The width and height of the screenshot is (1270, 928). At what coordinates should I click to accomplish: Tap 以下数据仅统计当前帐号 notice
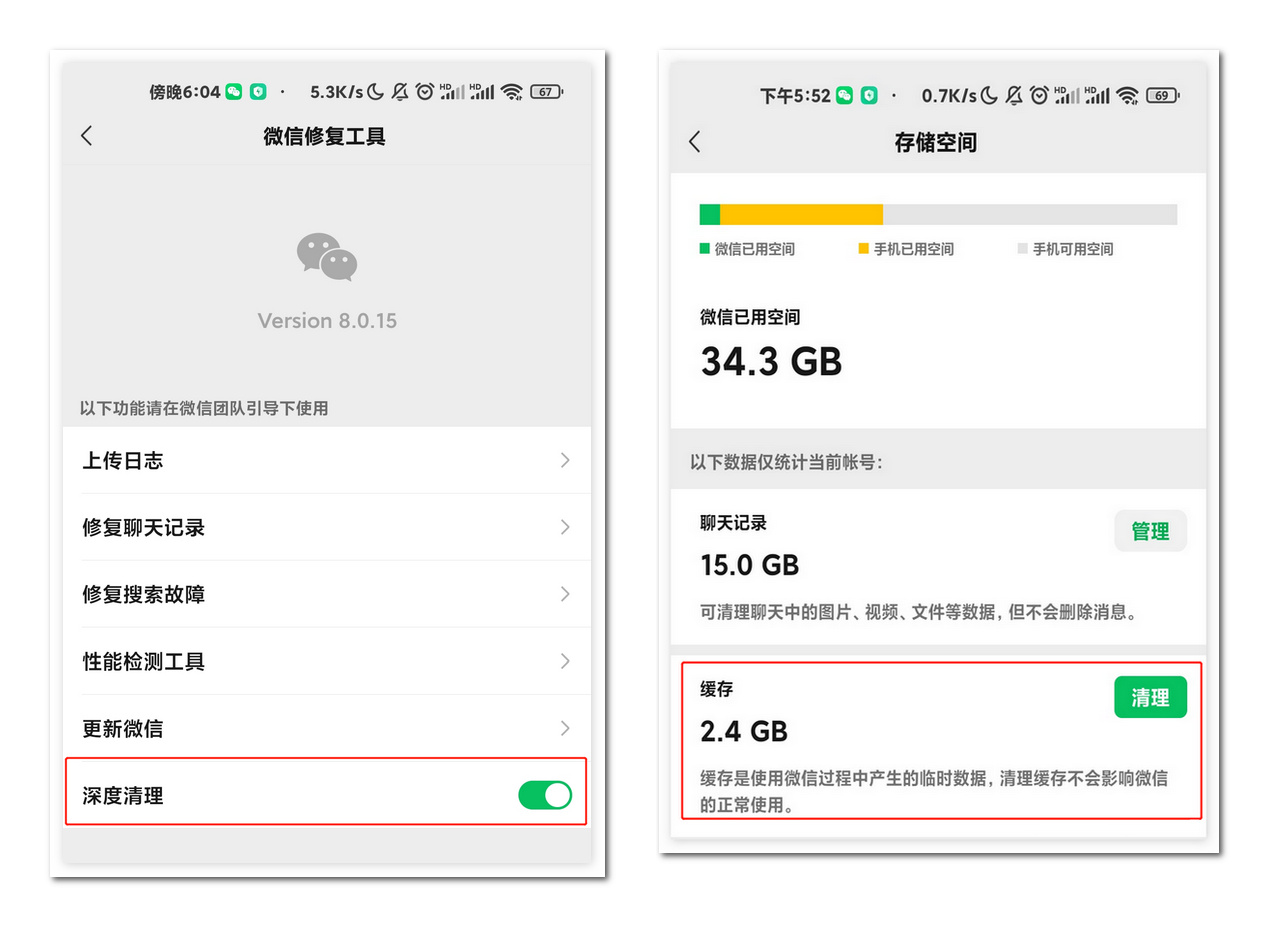pos(789,463)
